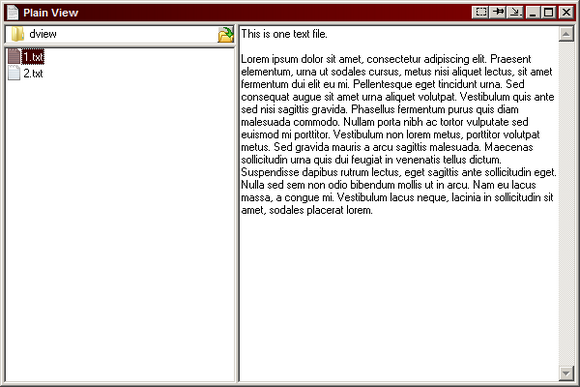
Task: Select the file named 1.txt
Action: (33, 57)
